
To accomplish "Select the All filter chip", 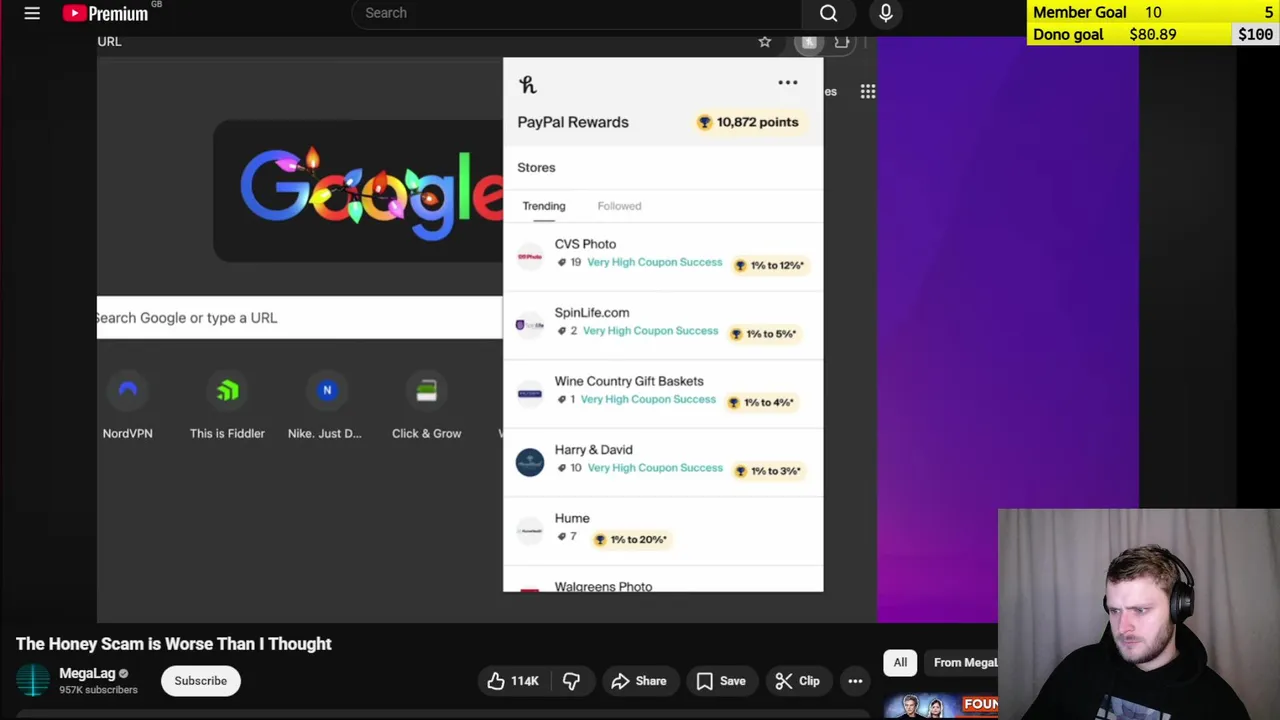I will (900, 662).
